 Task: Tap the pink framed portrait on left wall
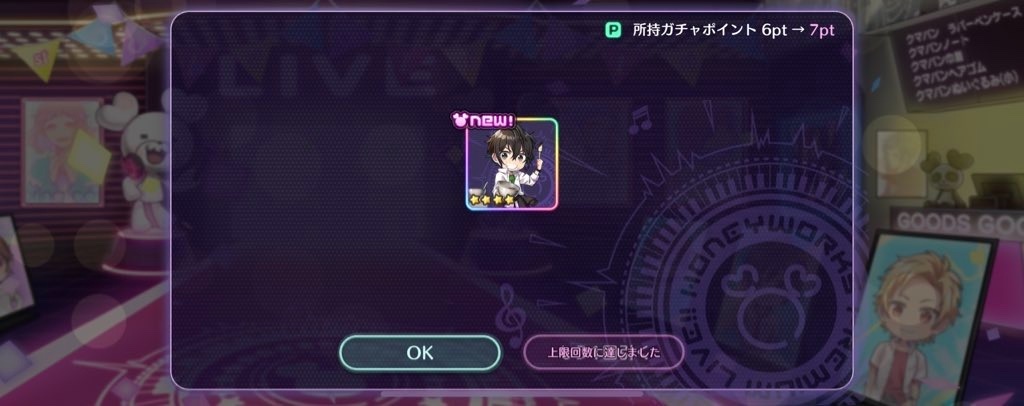pos(62,151)
